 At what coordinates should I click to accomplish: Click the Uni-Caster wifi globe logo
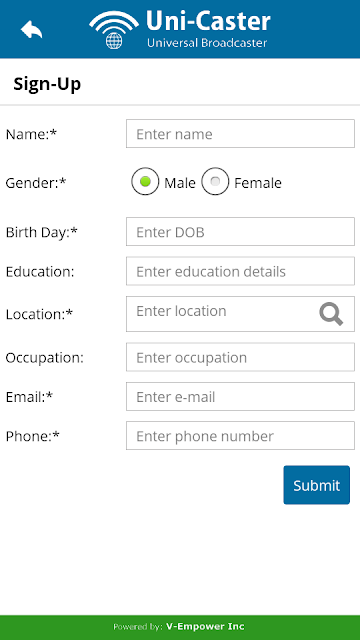114,30
